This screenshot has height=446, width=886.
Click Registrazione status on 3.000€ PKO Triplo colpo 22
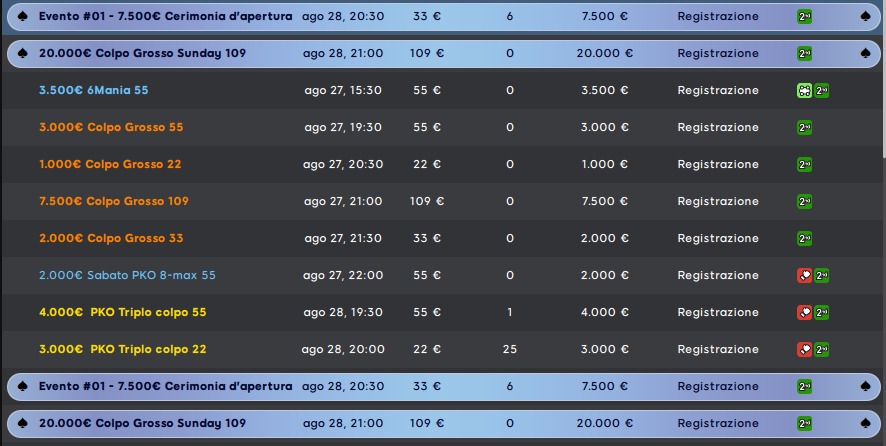click(718, 349)
